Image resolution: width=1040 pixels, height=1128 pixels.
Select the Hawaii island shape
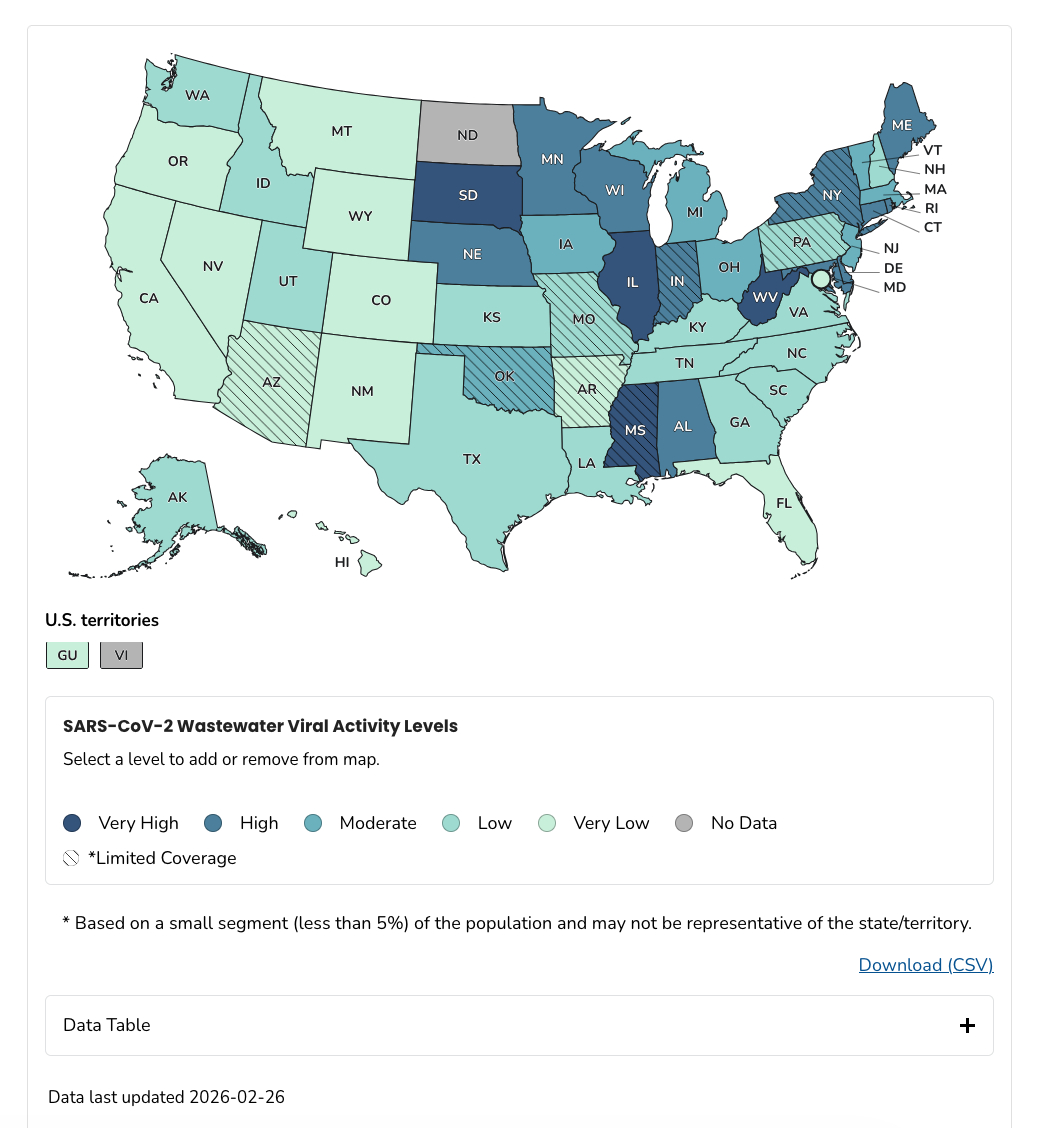pos(370,567)
